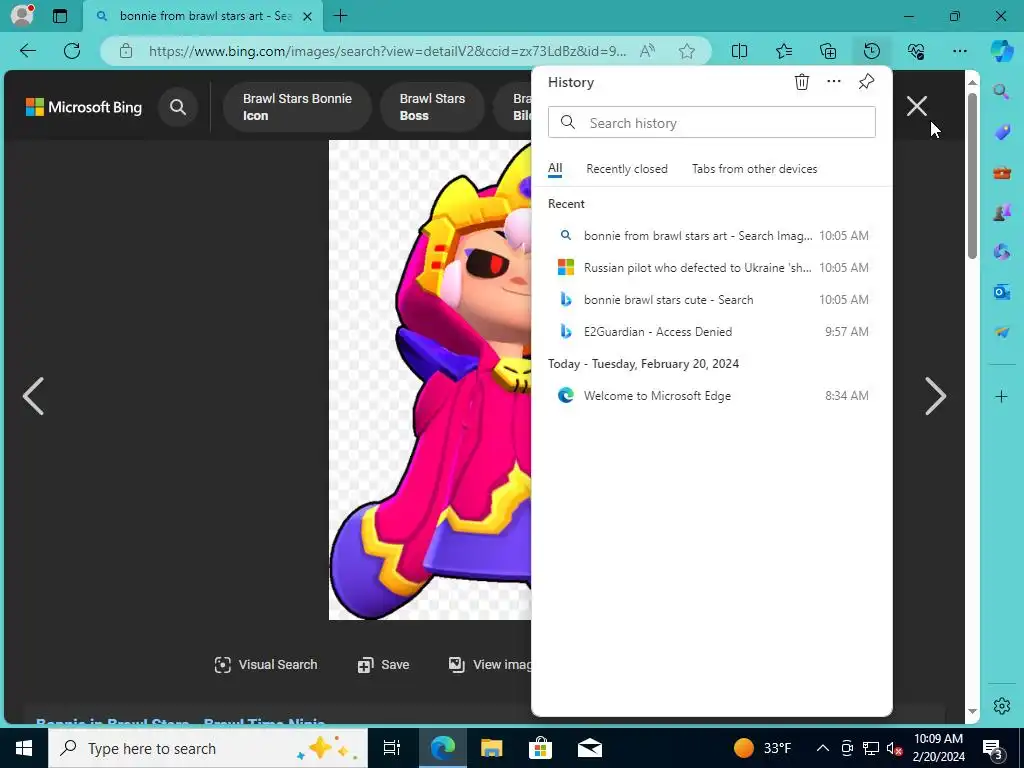Open the Edge profile avatar icon

coord(22,16)
